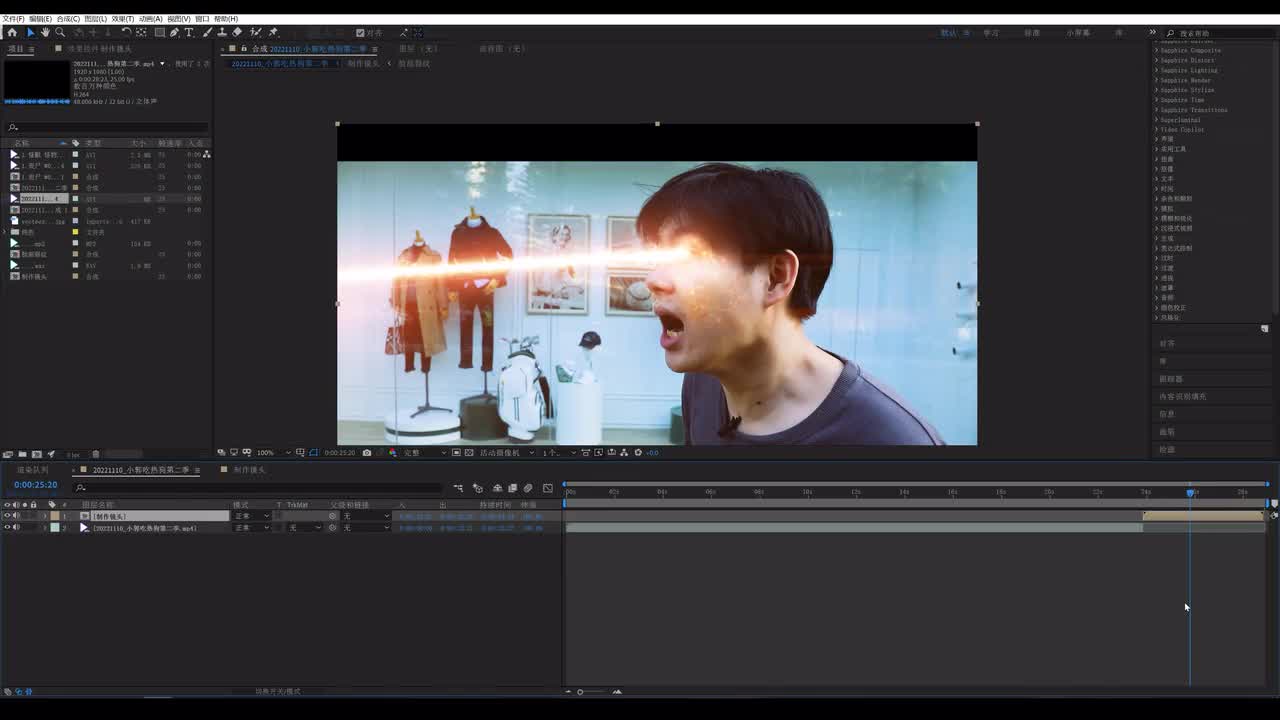Switch to the 制作镜头 timeline tab

[x=249, y=470]
